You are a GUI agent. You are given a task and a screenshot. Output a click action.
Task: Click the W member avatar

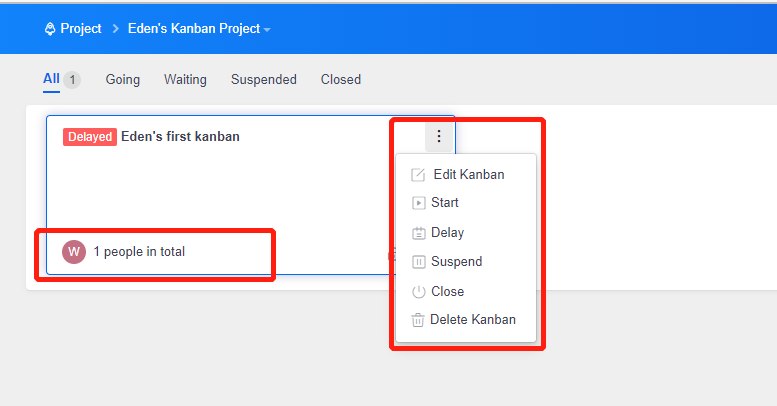[x=74, y=252]
